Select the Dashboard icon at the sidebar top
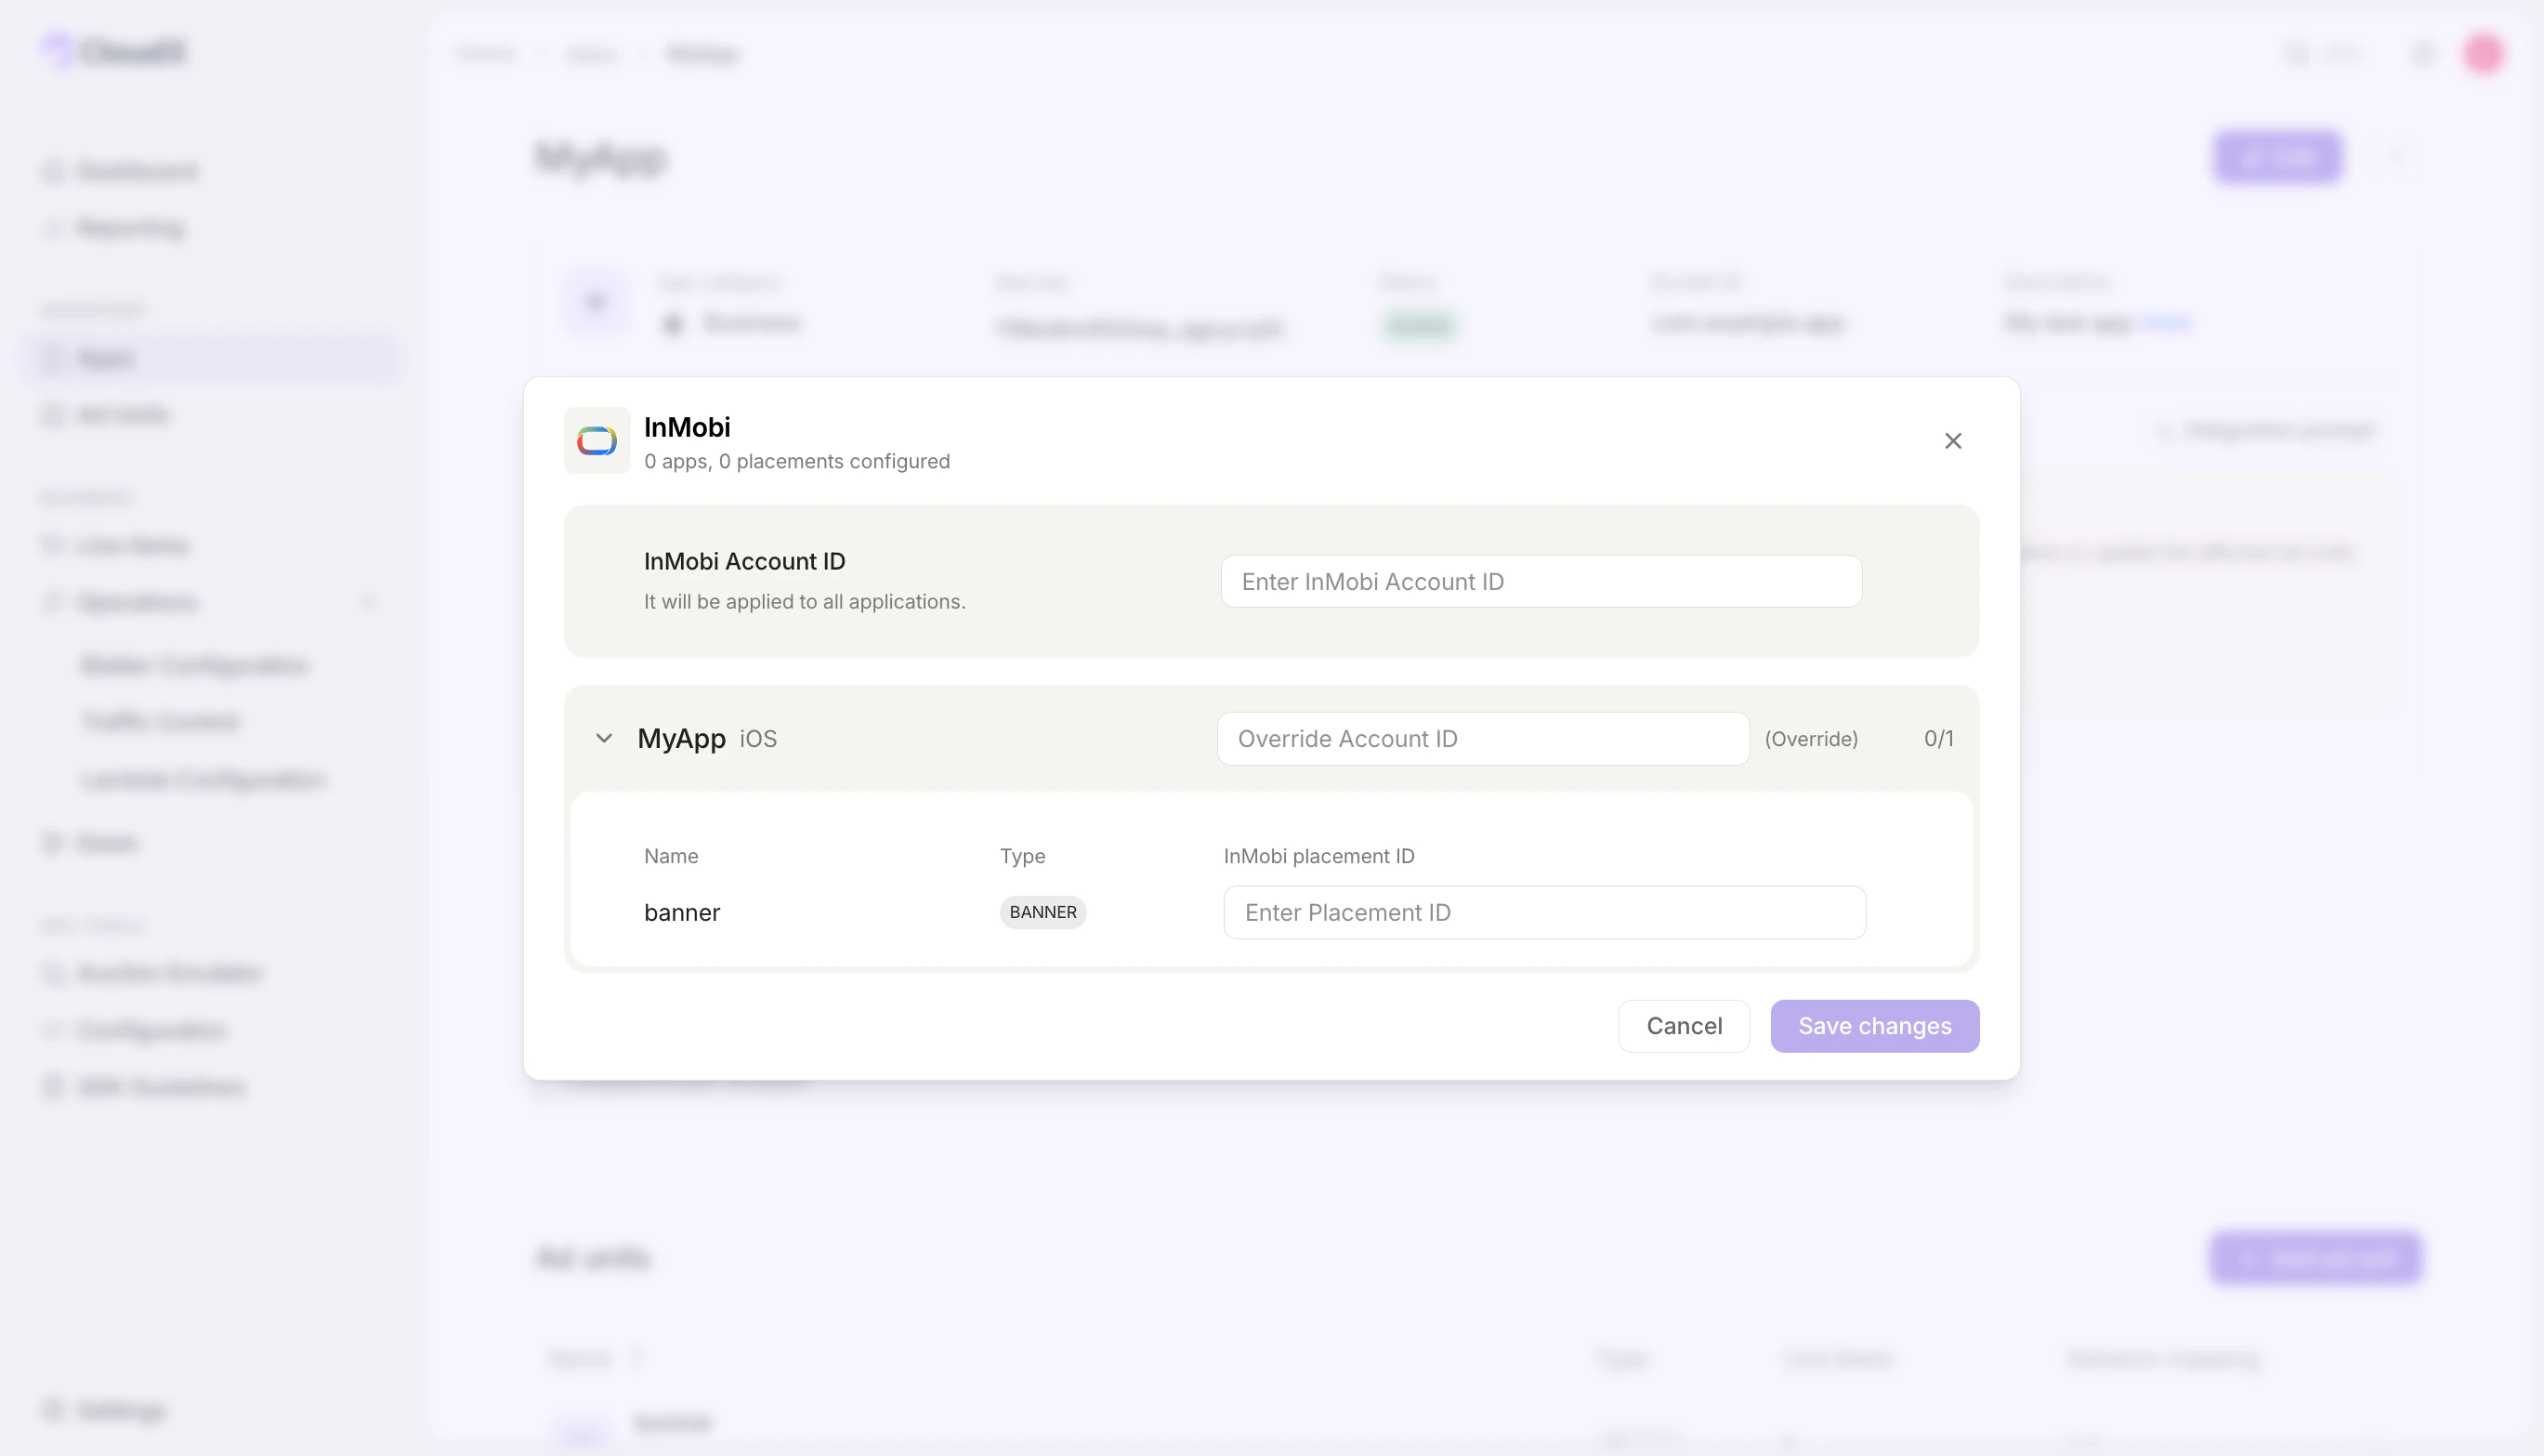Screen dimensions: 2544x1456 [52, 170]
